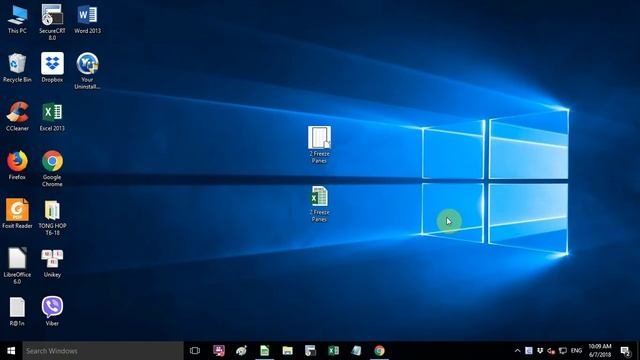Select the Google Chrome desktop shortcut
This screenshot has height=360, width=640.
(52, 169)
